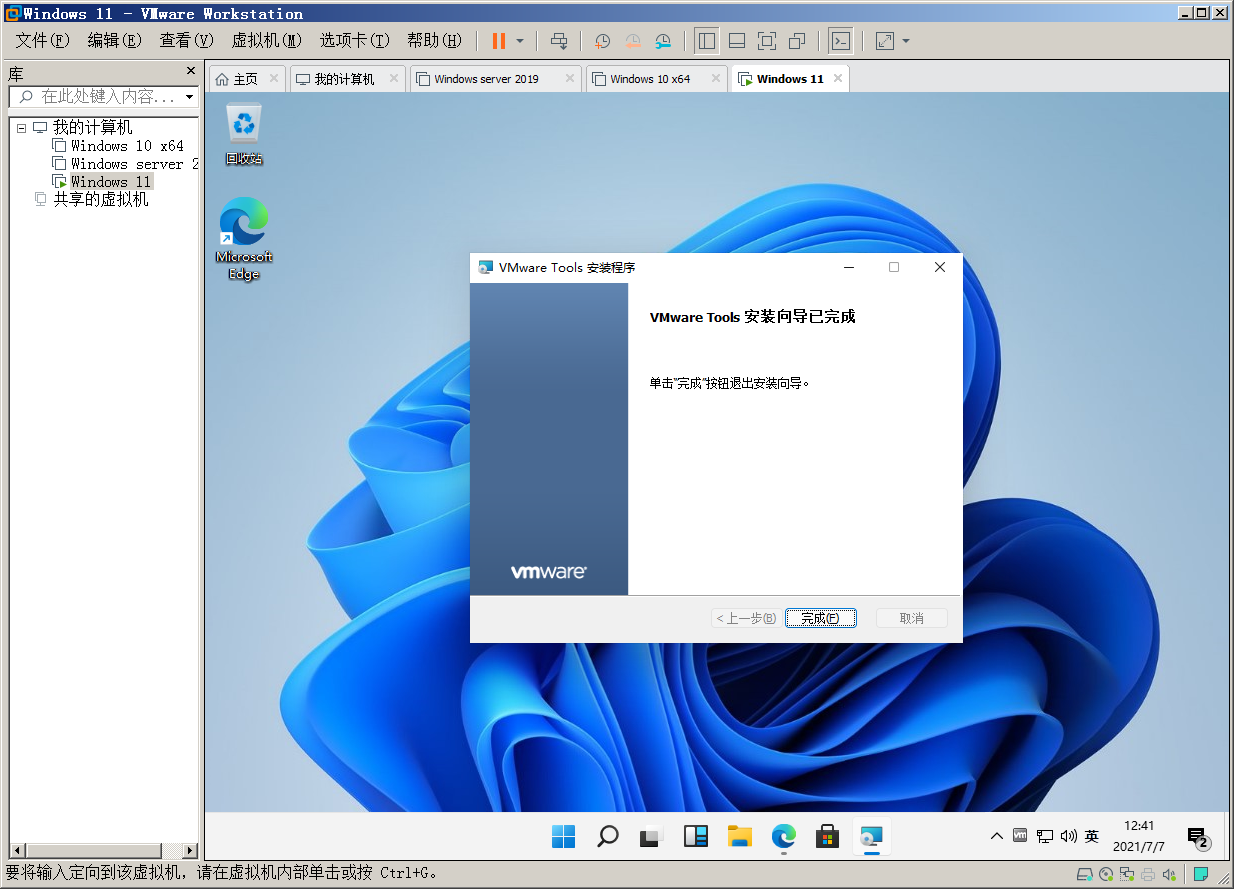Open the 选项卡(T) menu
1234x889 pixels.
click(x=354, y=41)
